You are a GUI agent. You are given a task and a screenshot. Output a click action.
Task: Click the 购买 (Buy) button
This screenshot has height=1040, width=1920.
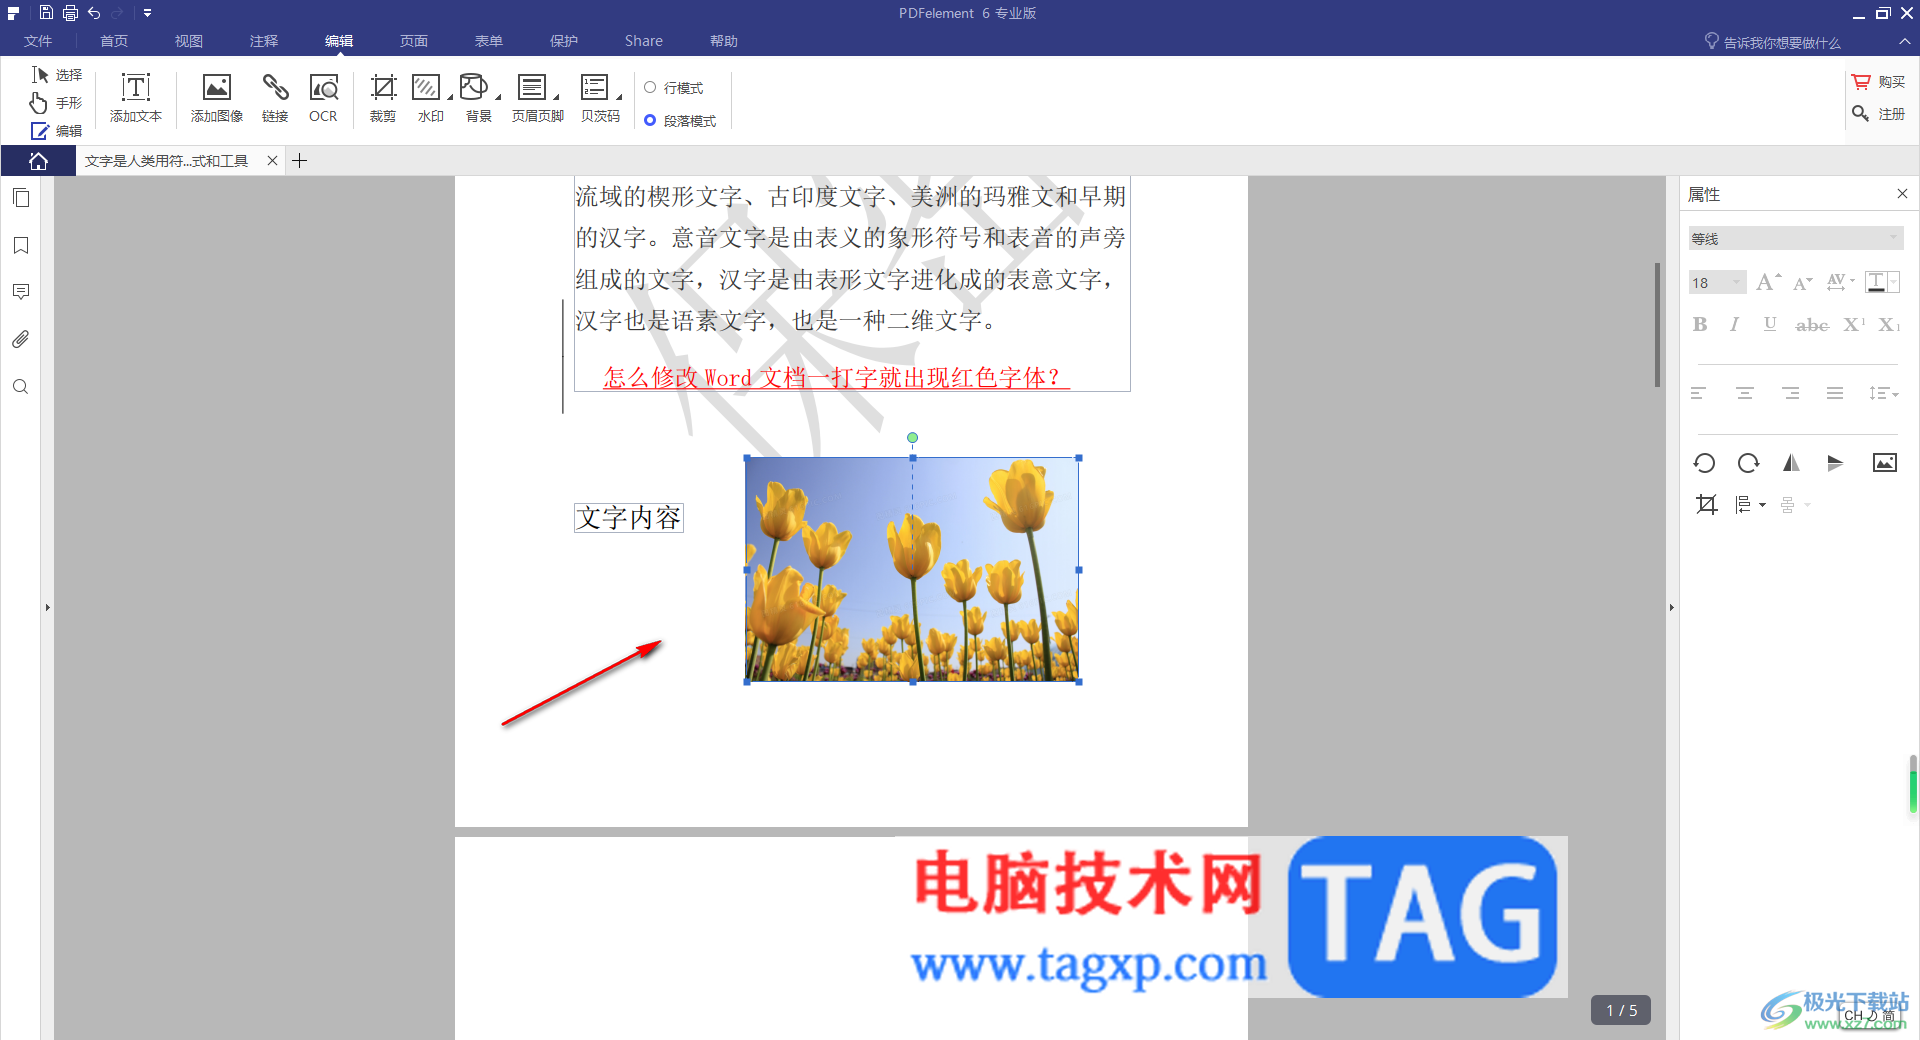1878,82
